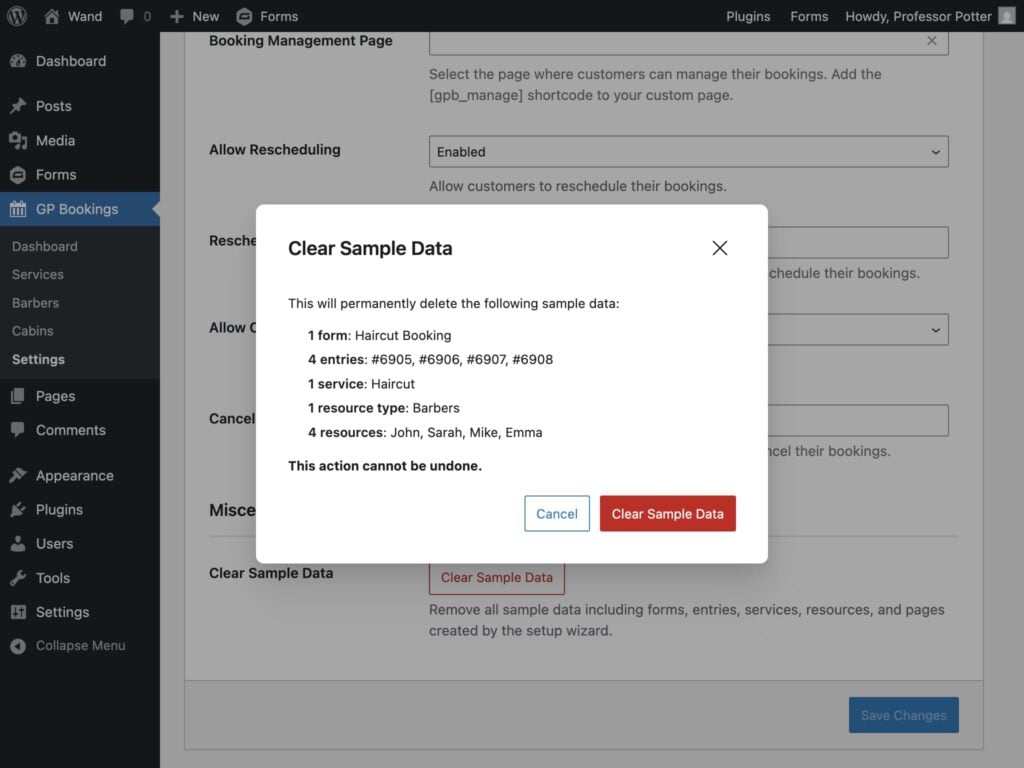
Task: Click the Collapse Menu arrow icon
Action: (18, 646)
